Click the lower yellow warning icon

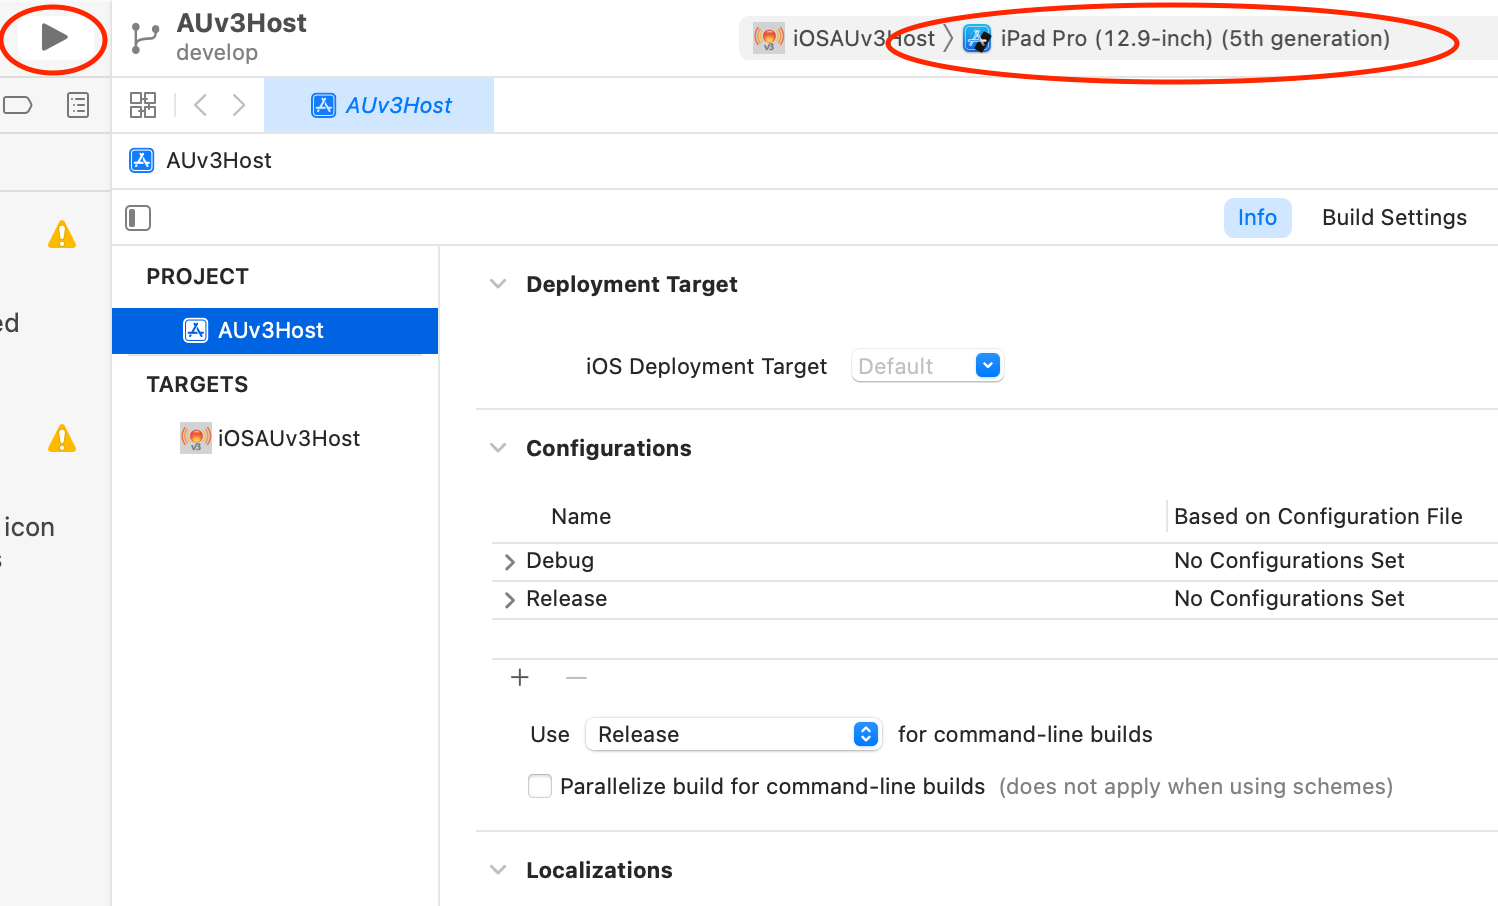pyautogui.click(x=62, y=438)
